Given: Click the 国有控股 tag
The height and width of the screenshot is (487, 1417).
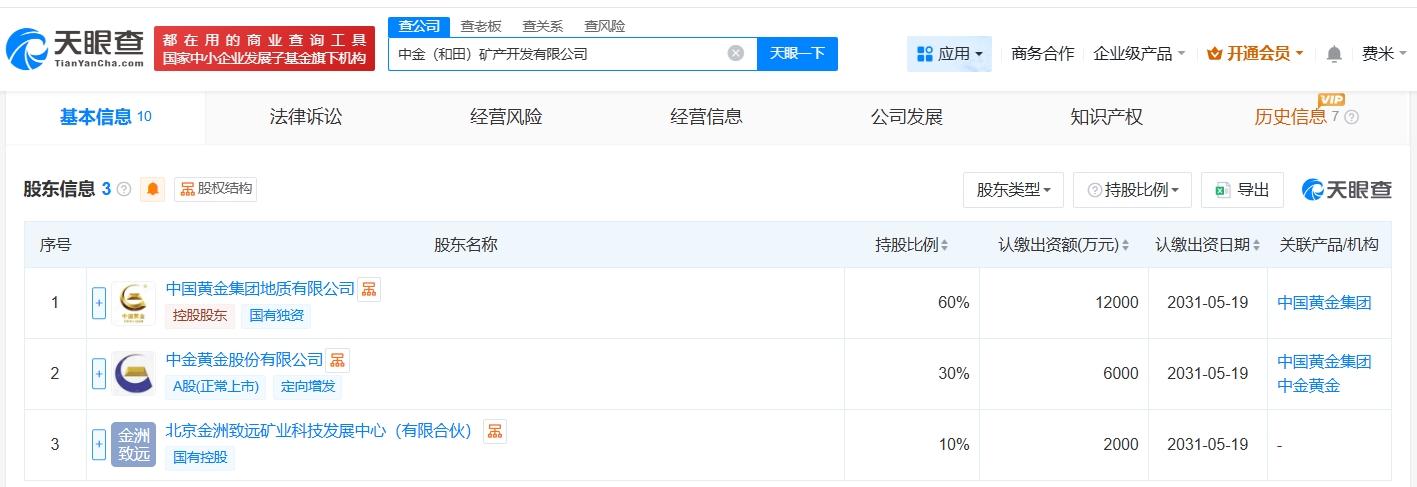Looking at the screenshot, I should click(x=199, y=458).
